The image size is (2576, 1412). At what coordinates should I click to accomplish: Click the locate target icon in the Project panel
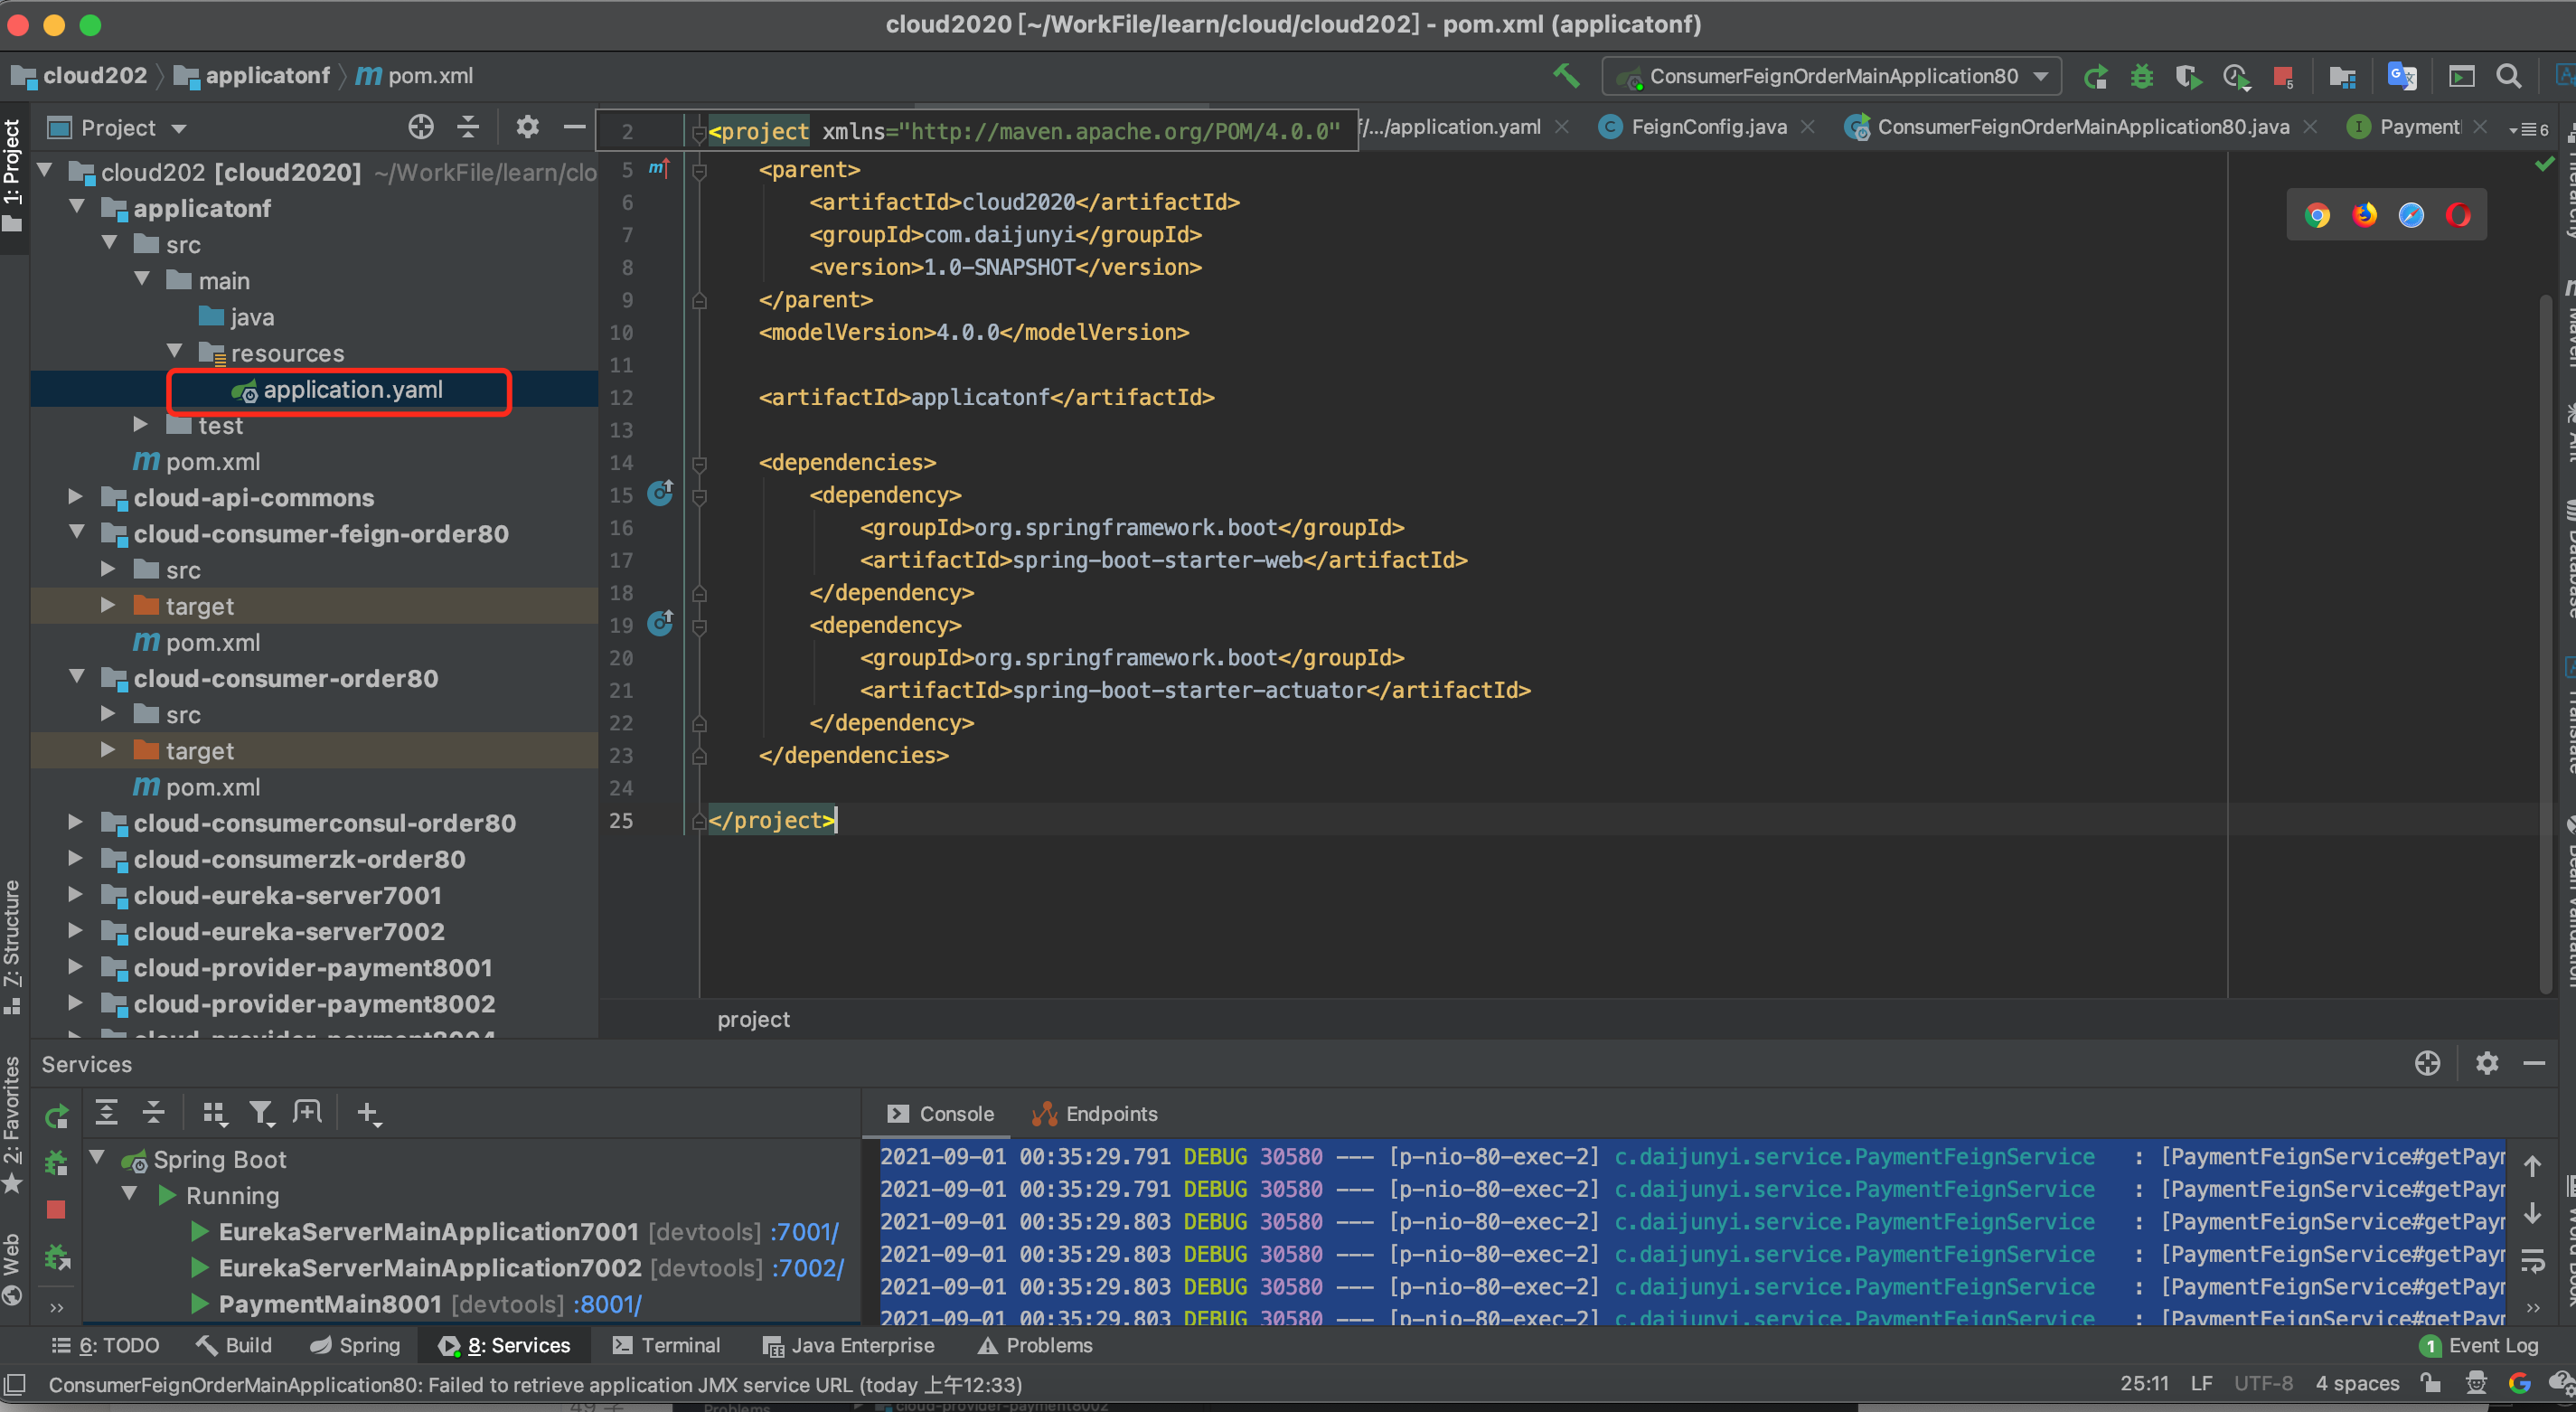click(x=421, y=127)
